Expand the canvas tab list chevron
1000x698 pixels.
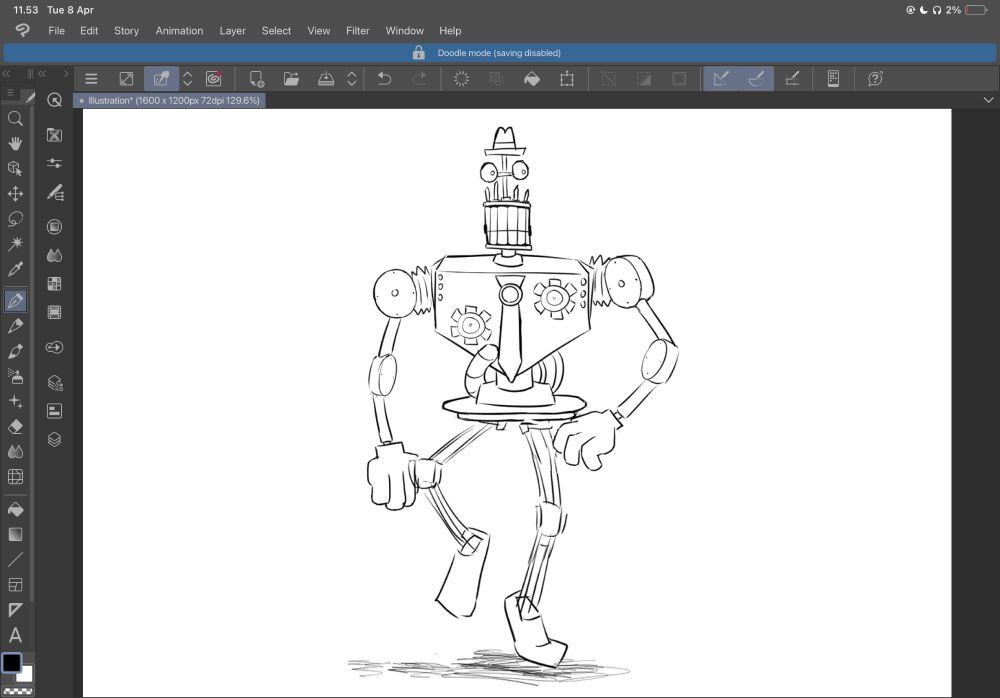tap(988, 100)
